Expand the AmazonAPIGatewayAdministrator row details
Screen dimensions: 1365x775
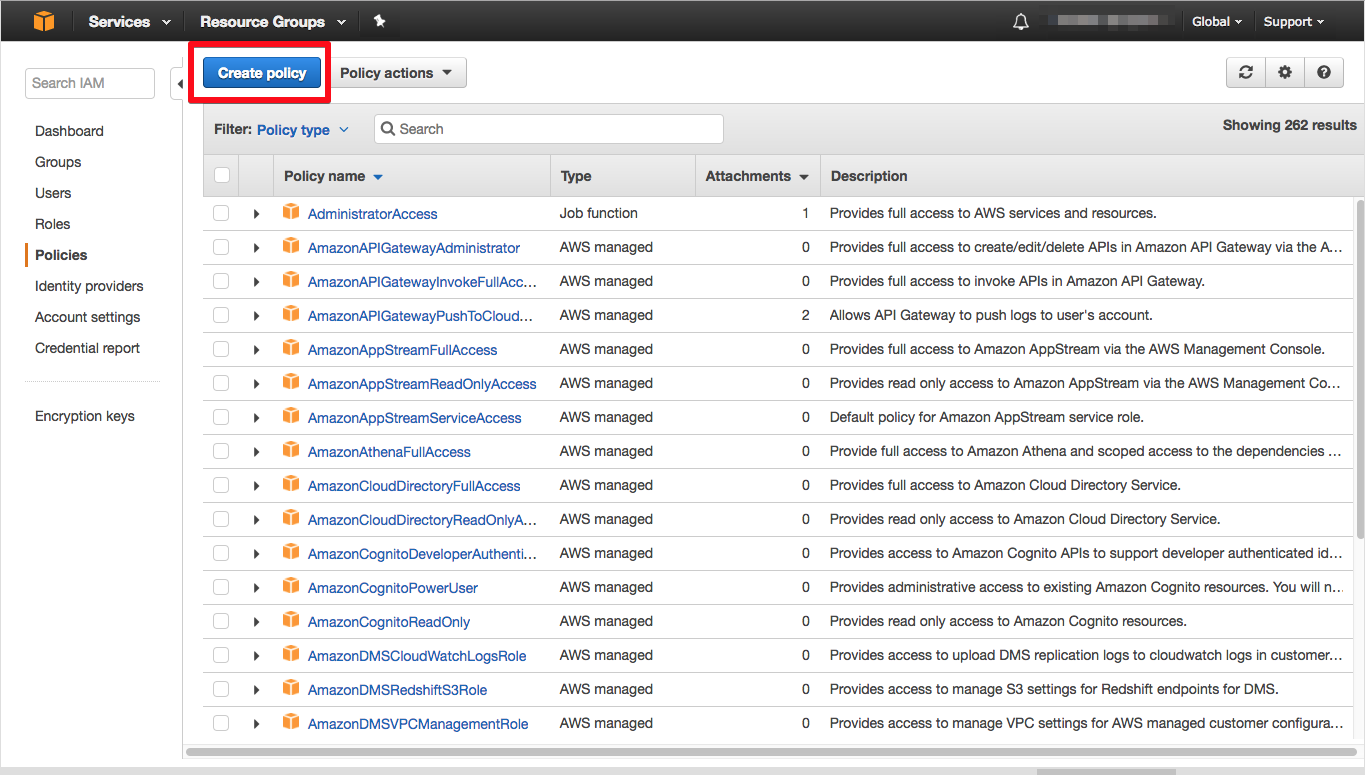[x=256, y=248]
